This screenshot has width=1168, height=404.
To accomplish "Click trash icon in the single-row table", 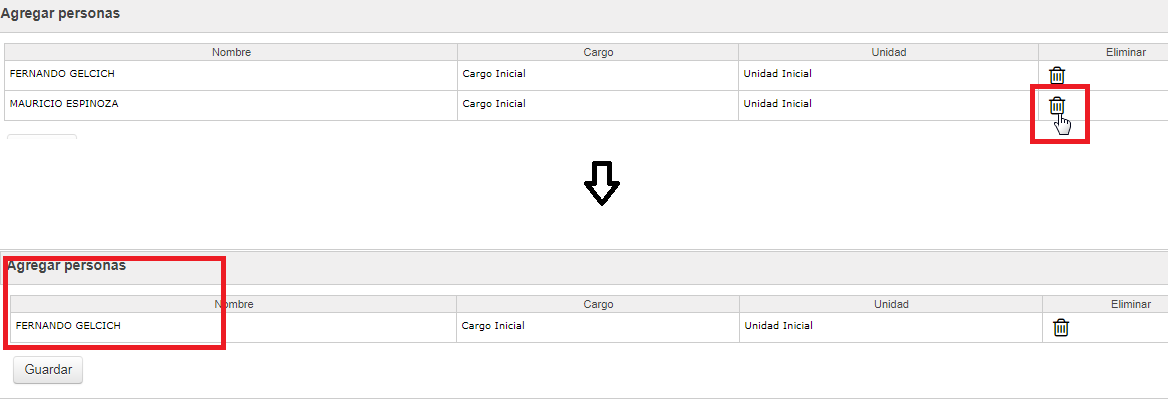I will 1061,327.
